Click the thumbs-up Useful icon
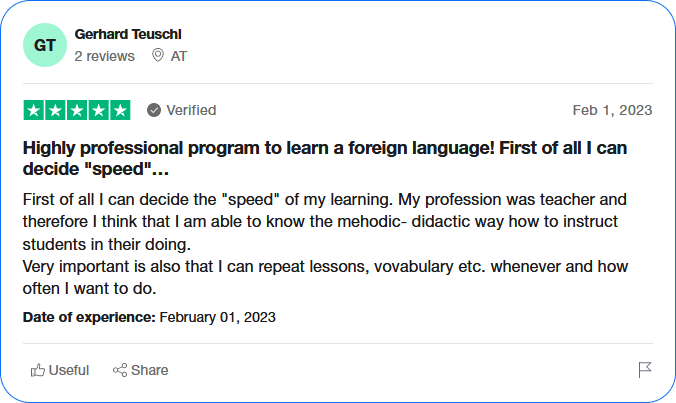676x403 pixels. click(38, 370)
